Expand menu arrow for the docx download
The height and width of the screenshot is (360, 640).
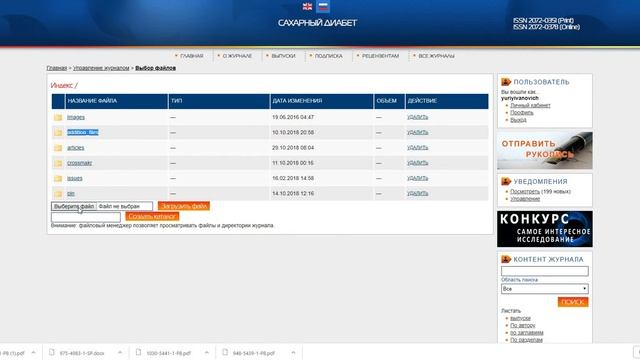(x=120, y=353)
